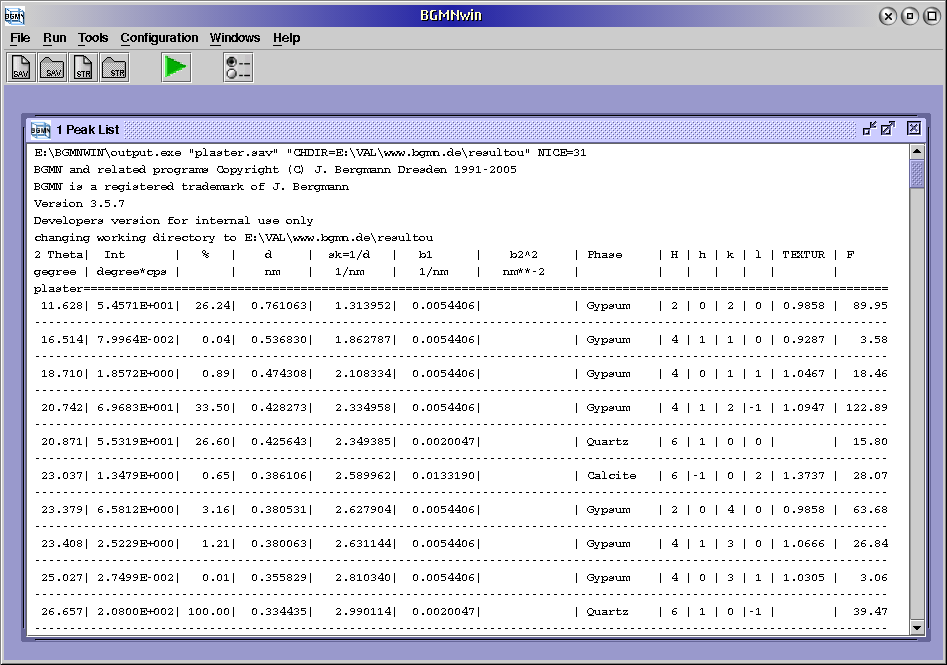Click the 2 Theta value "11.628"

62,306
